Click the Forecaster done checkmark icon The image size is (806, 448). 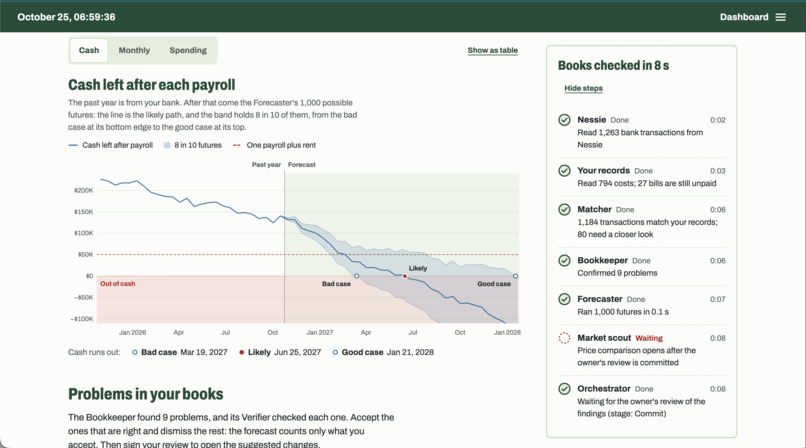(564, 299)
